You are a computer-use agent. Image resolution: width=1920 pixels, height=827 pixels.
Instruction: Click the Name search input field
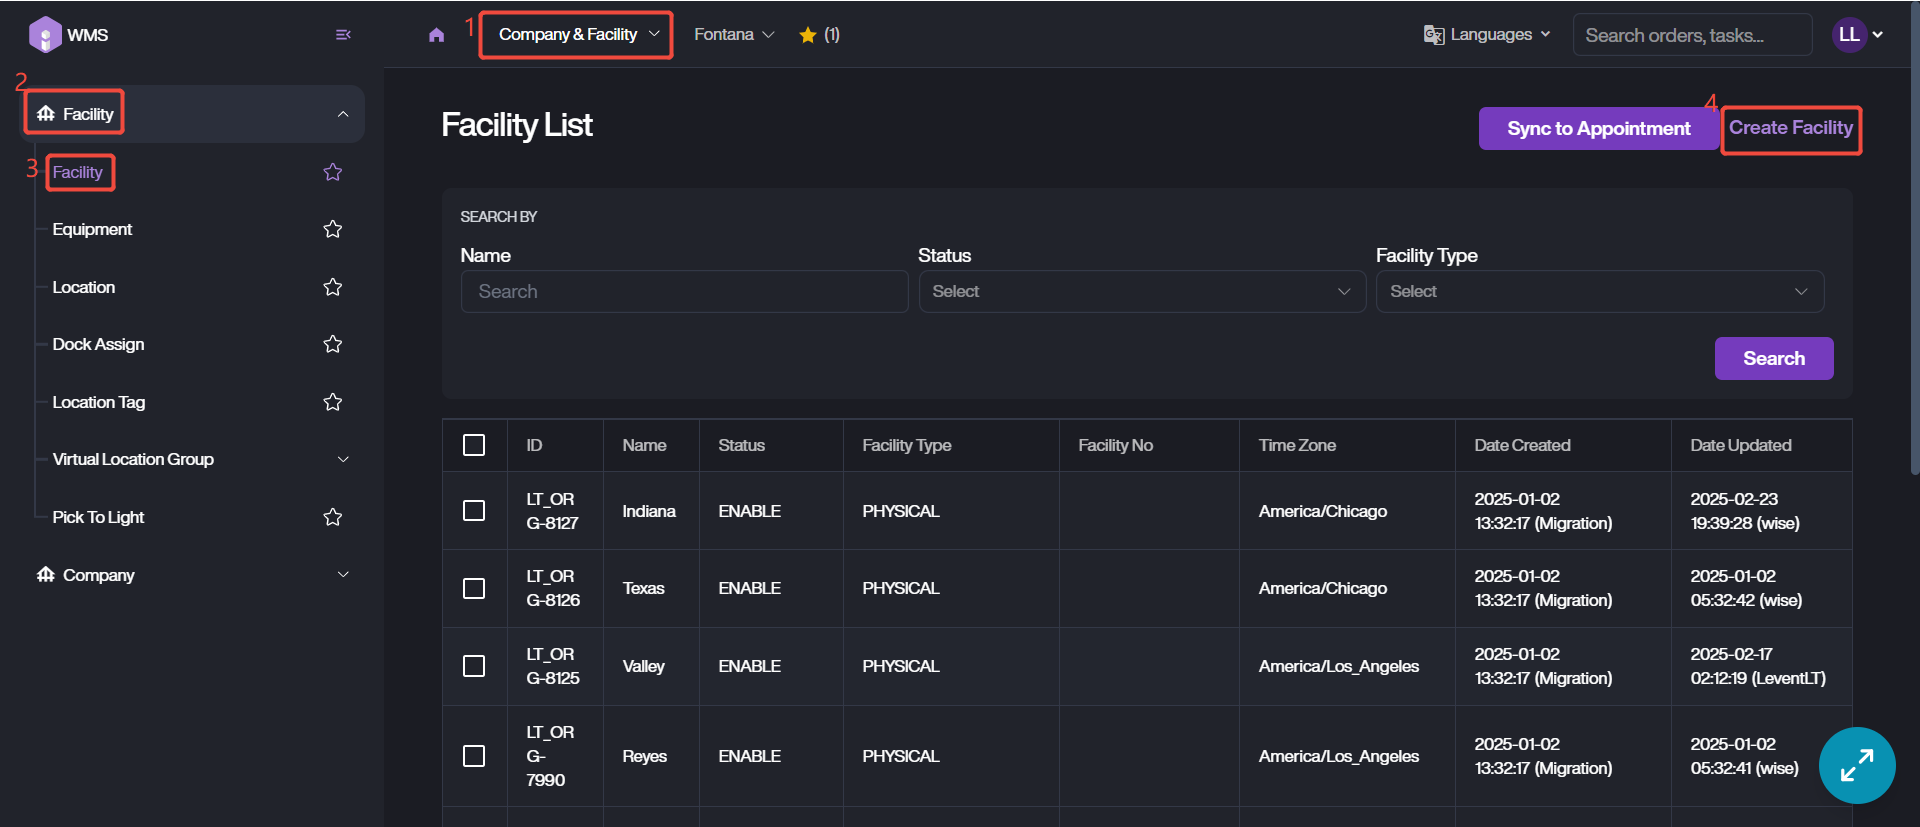click(684, 292)
